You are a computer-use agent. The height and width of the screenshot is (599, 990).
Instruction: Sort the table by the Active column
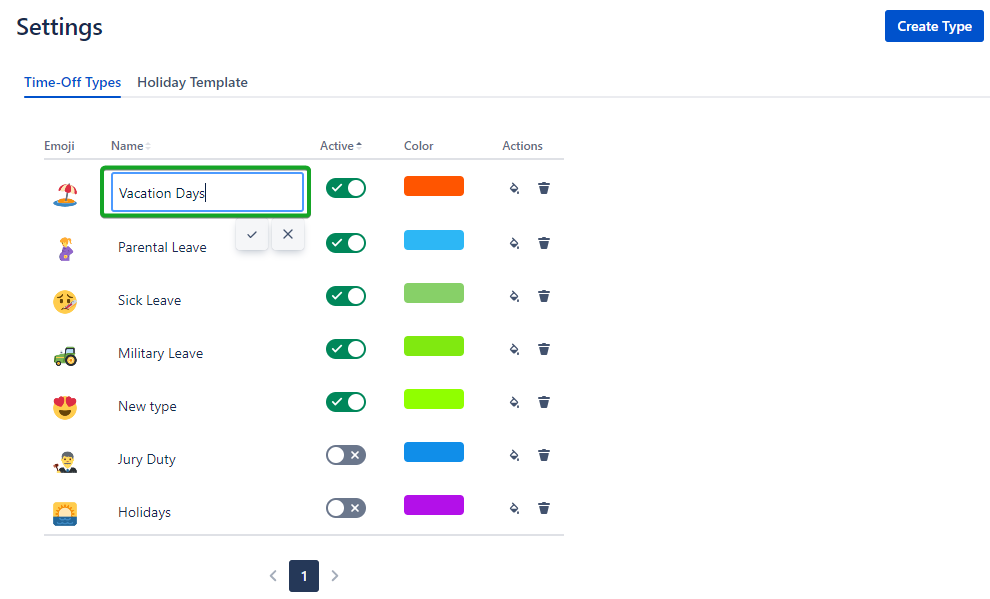pyautogui.click(x=340, y=146)
